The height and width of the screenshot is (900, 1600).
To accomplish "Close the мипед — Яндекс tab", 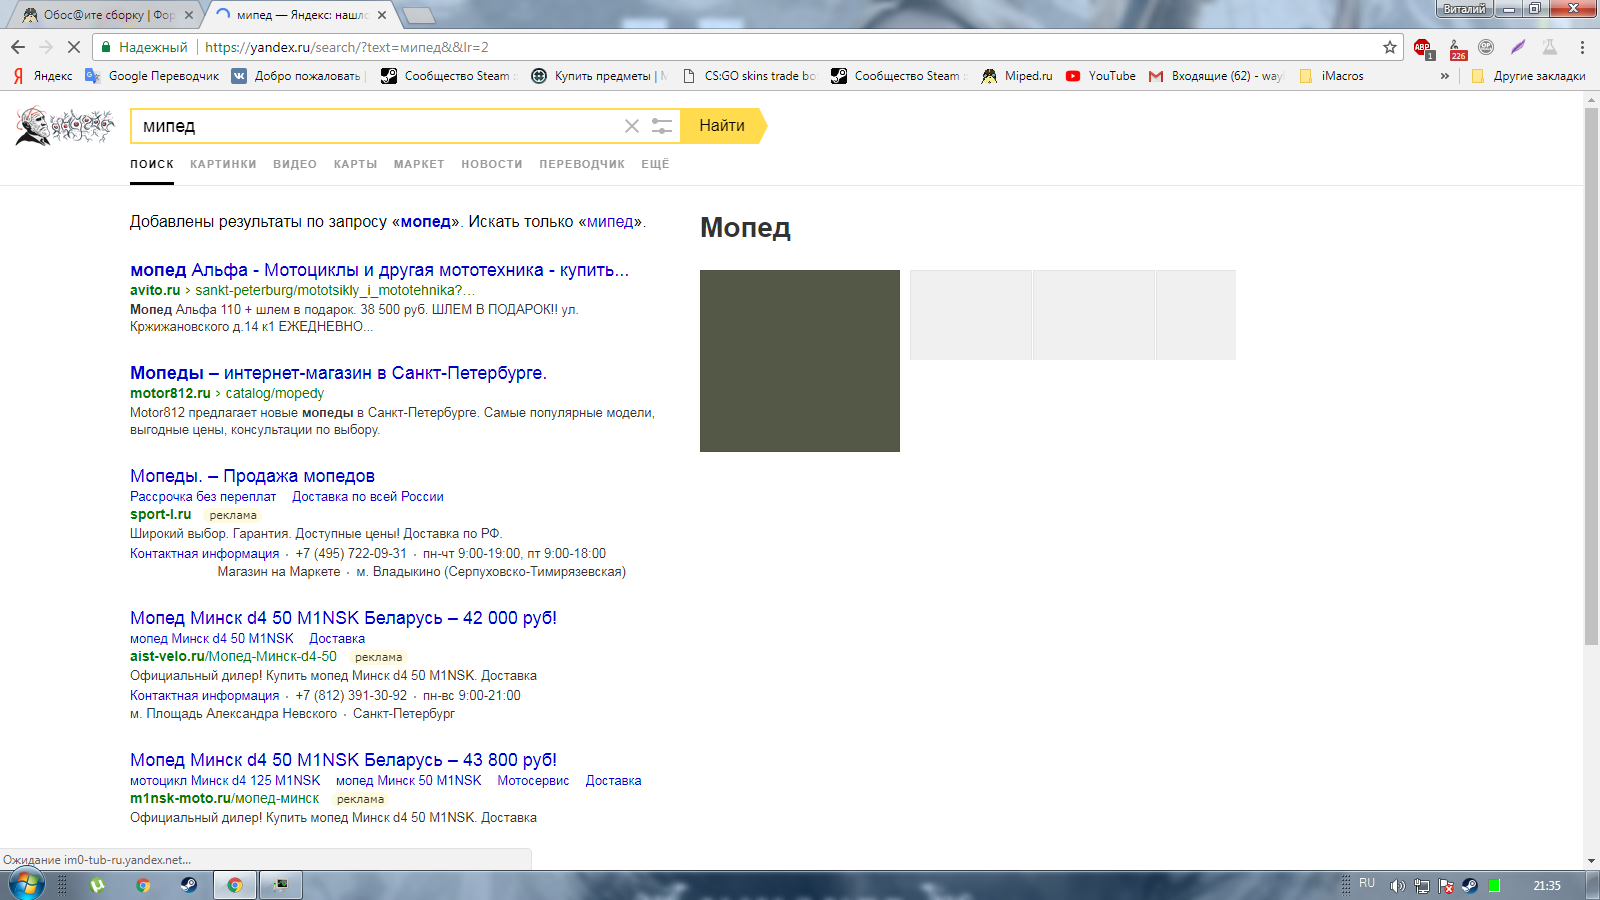I will (x=382, y=15).
